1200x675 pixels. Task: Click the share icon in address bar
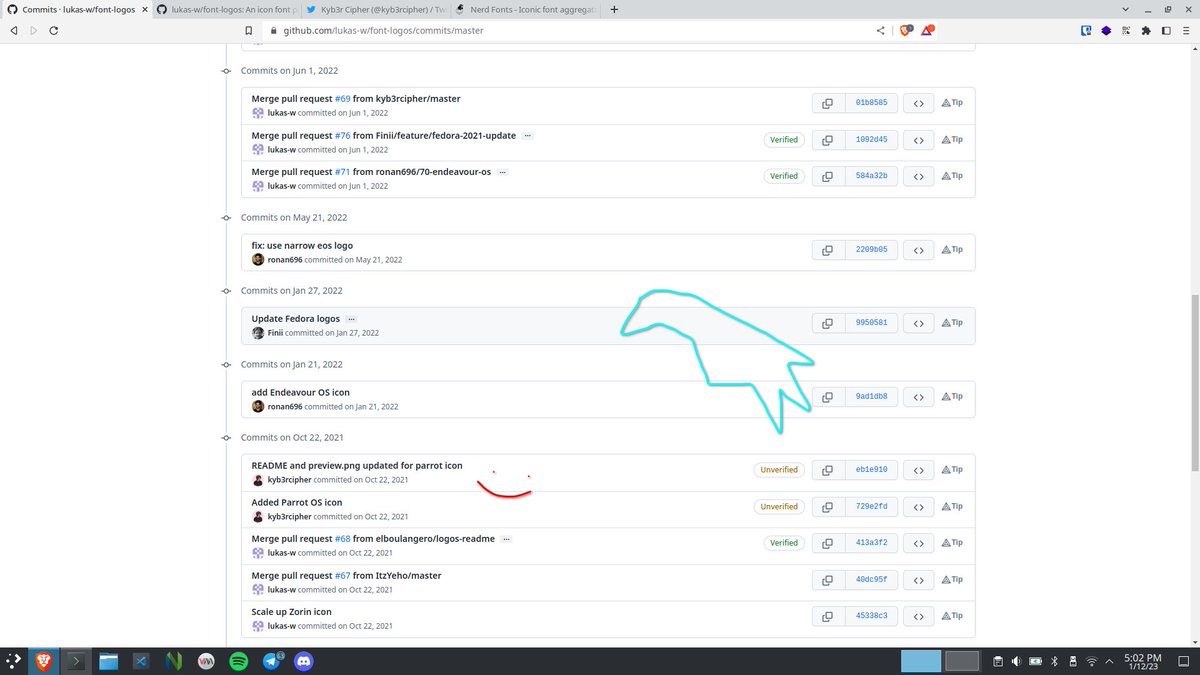[x=881, y=31]
